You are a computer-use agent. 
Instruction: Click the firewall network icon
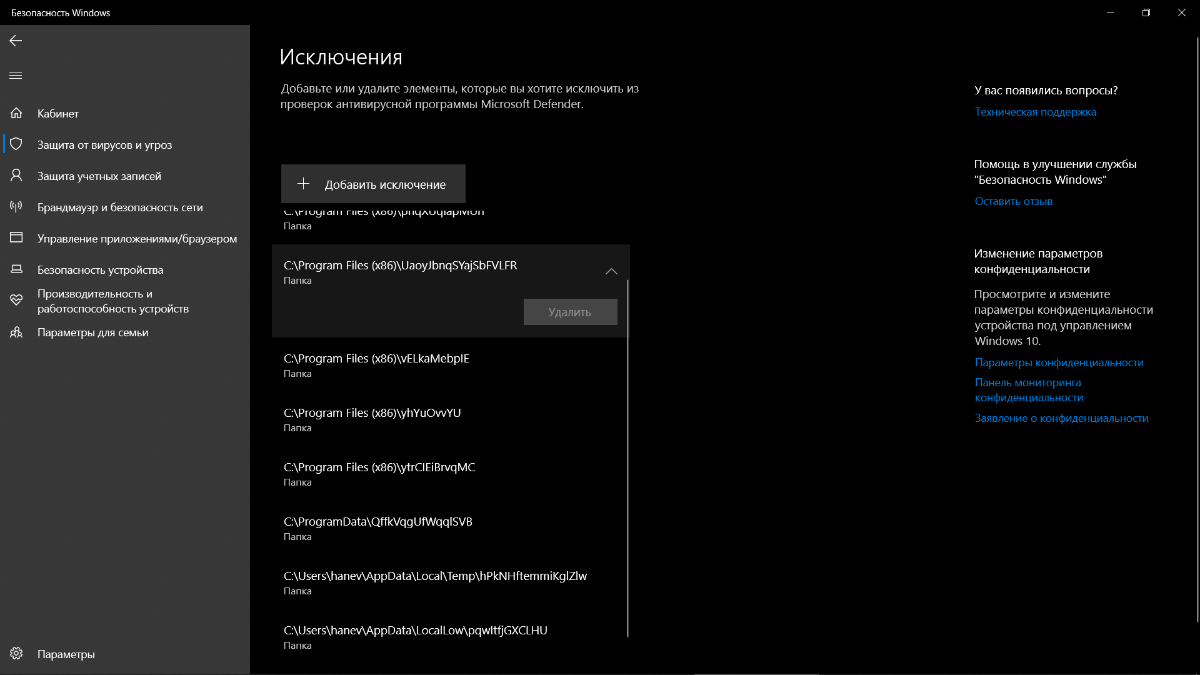(15, 207)
